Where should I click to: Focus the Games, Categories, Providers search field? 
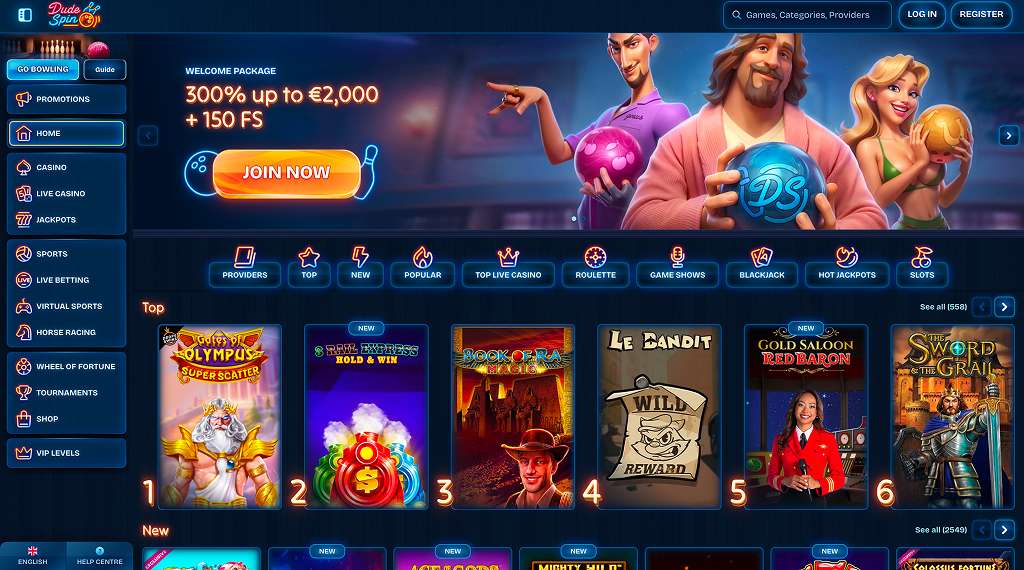coord(807,15)
